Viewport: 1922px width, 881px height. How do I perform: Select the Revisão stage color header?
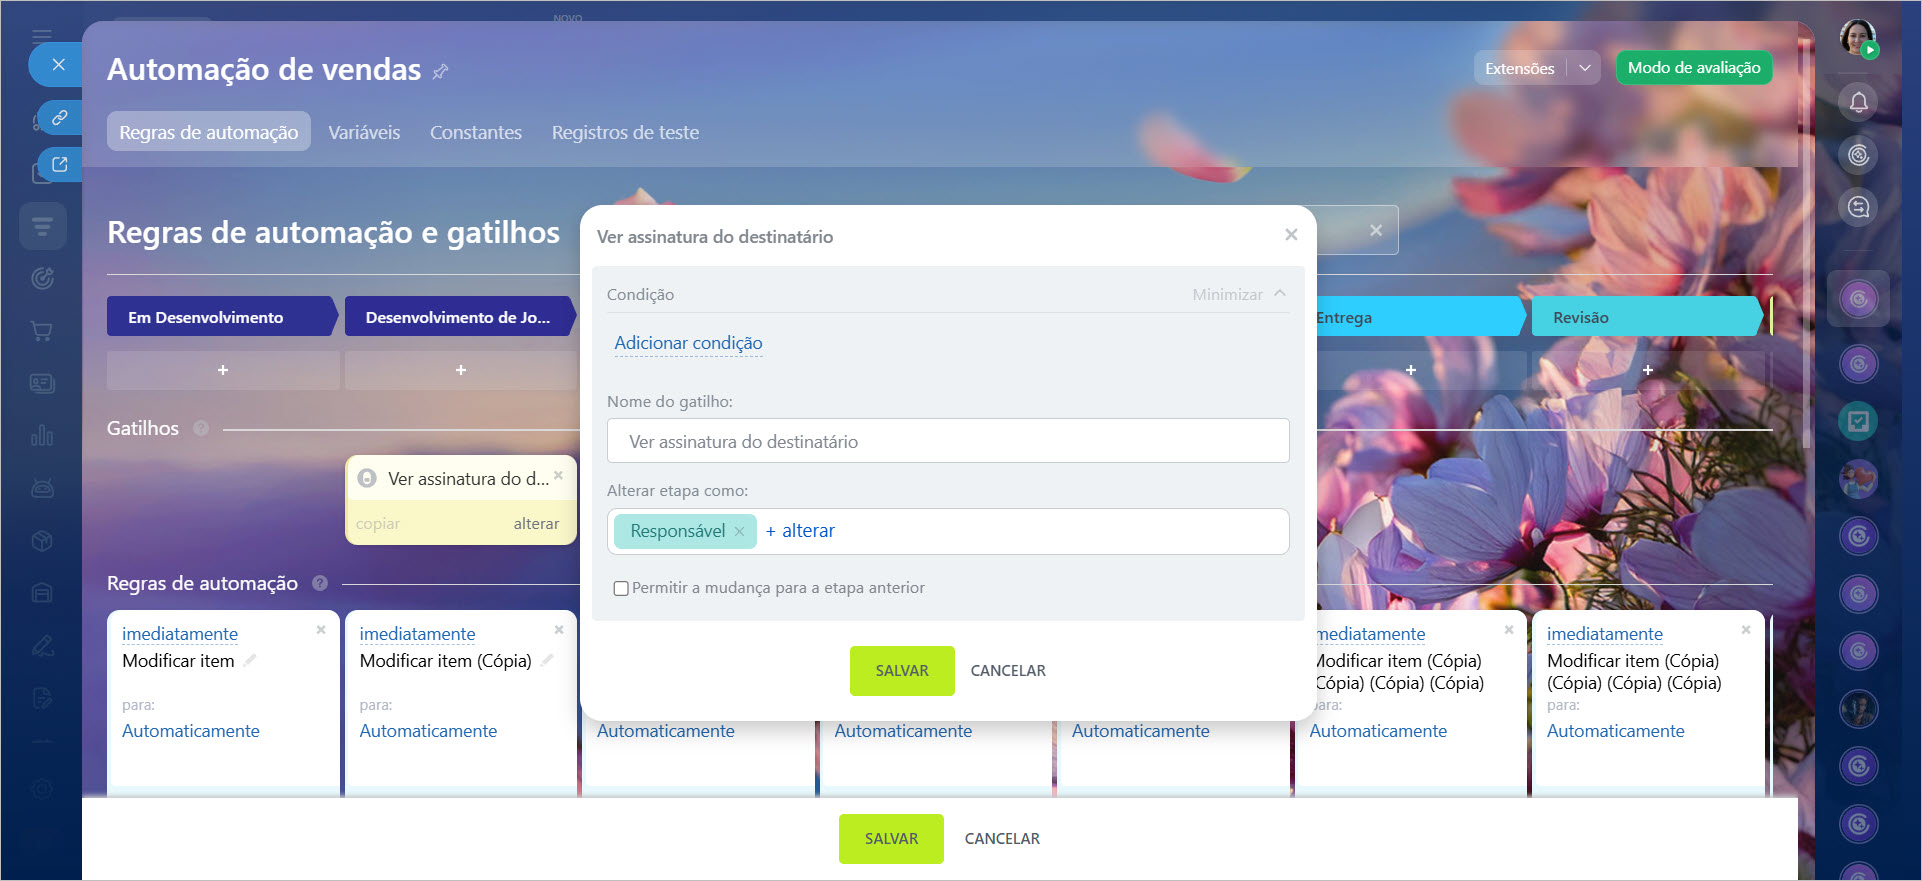coord(1644,317)
